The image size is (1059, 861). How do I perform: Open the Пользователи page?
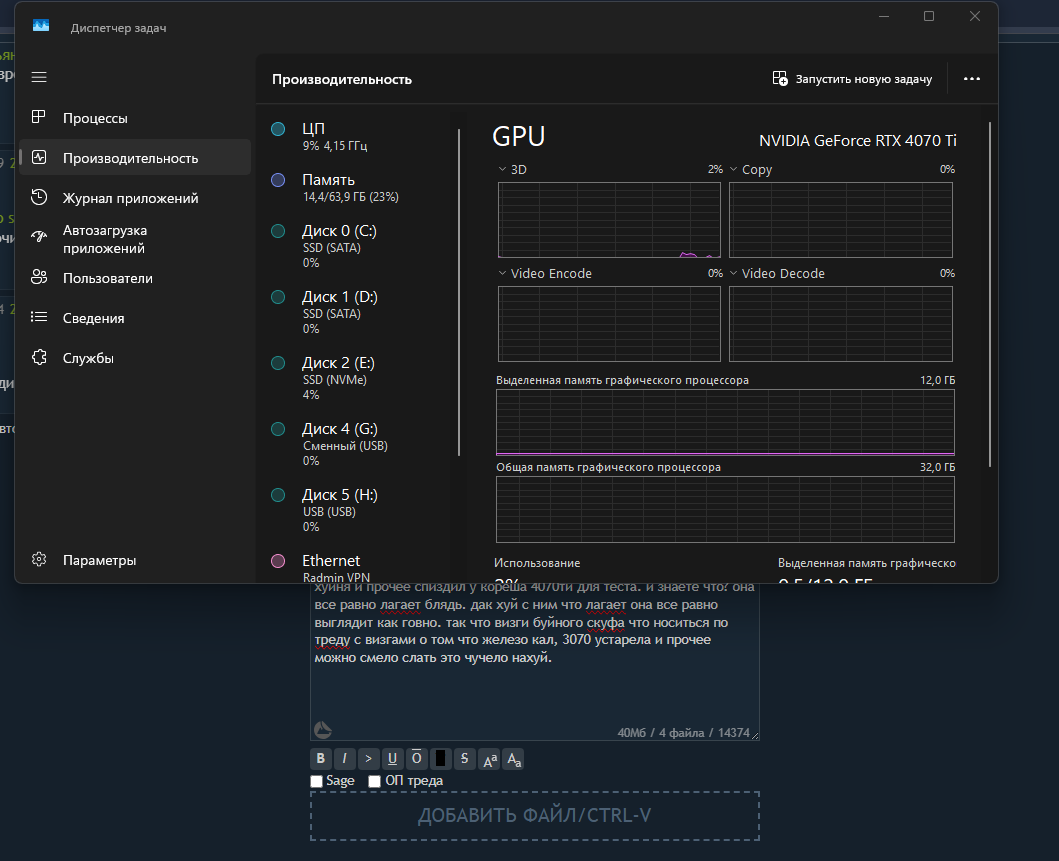[135, 278]
